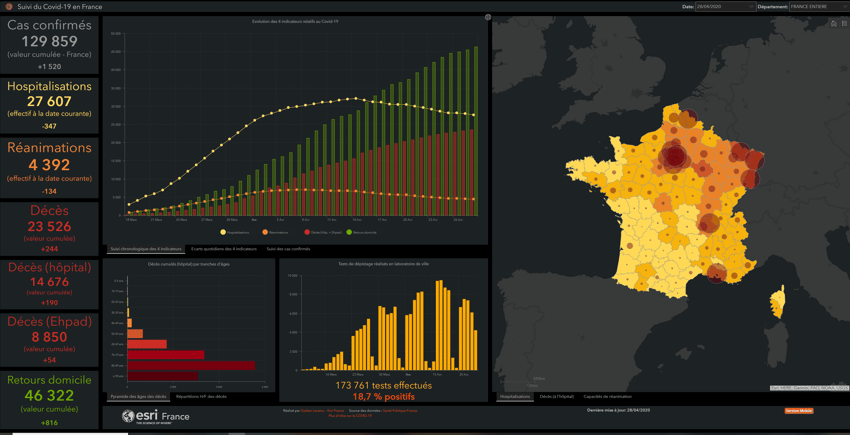Click the Retours domicile 46 322 value
The image size is (850, 435).
tap(49, 395)
